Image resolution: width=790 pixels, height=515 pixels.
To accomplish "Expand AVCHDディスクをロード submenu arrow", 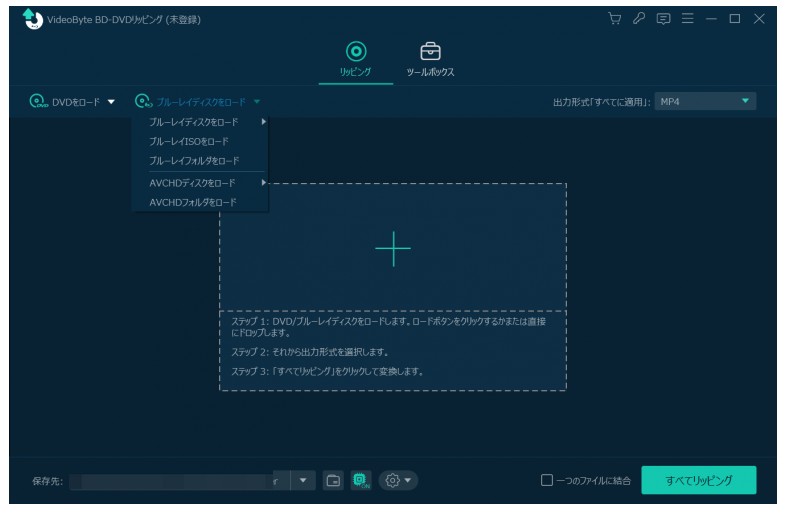I will 263,183.
